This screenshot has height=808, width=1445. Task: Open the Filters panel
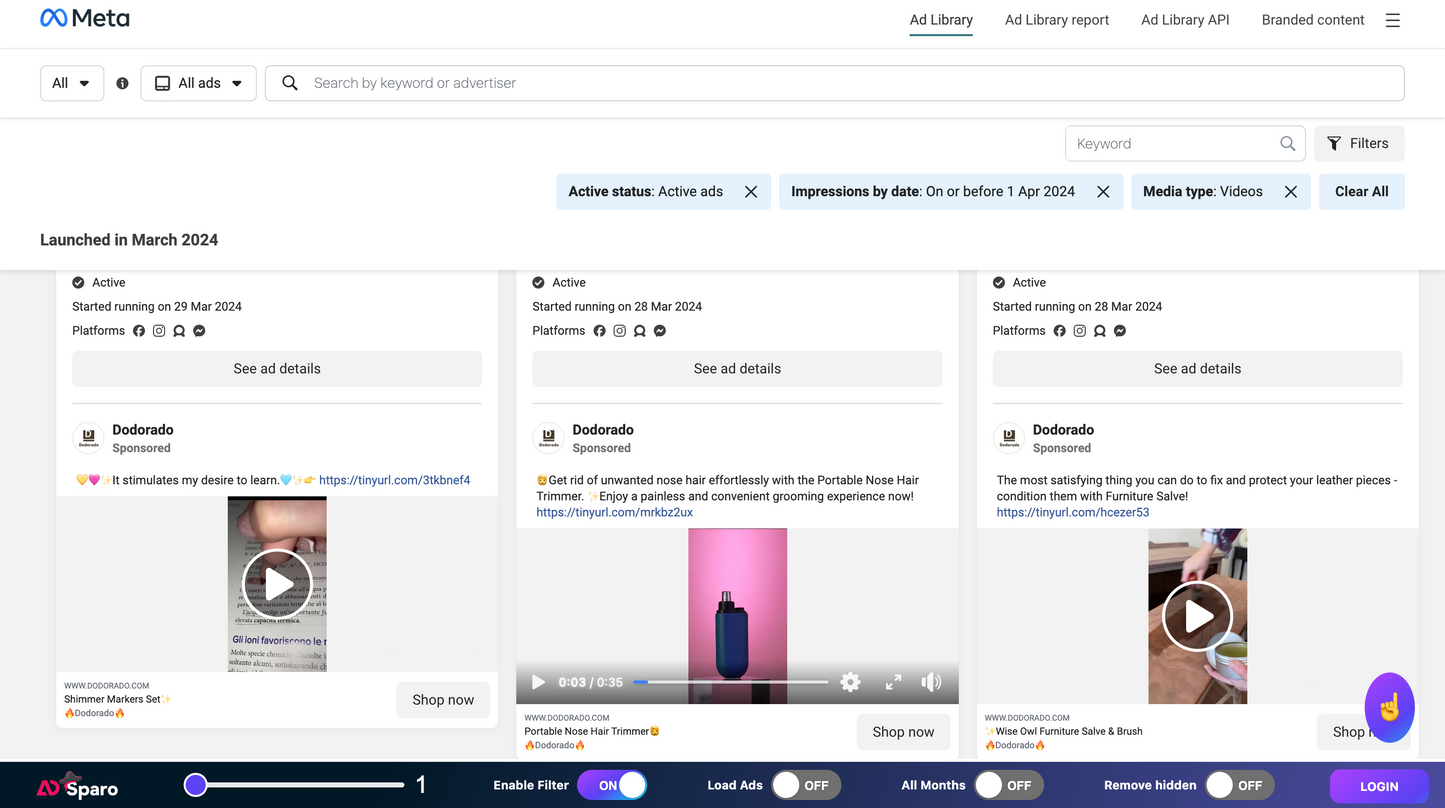click(x=1358, y=144)
